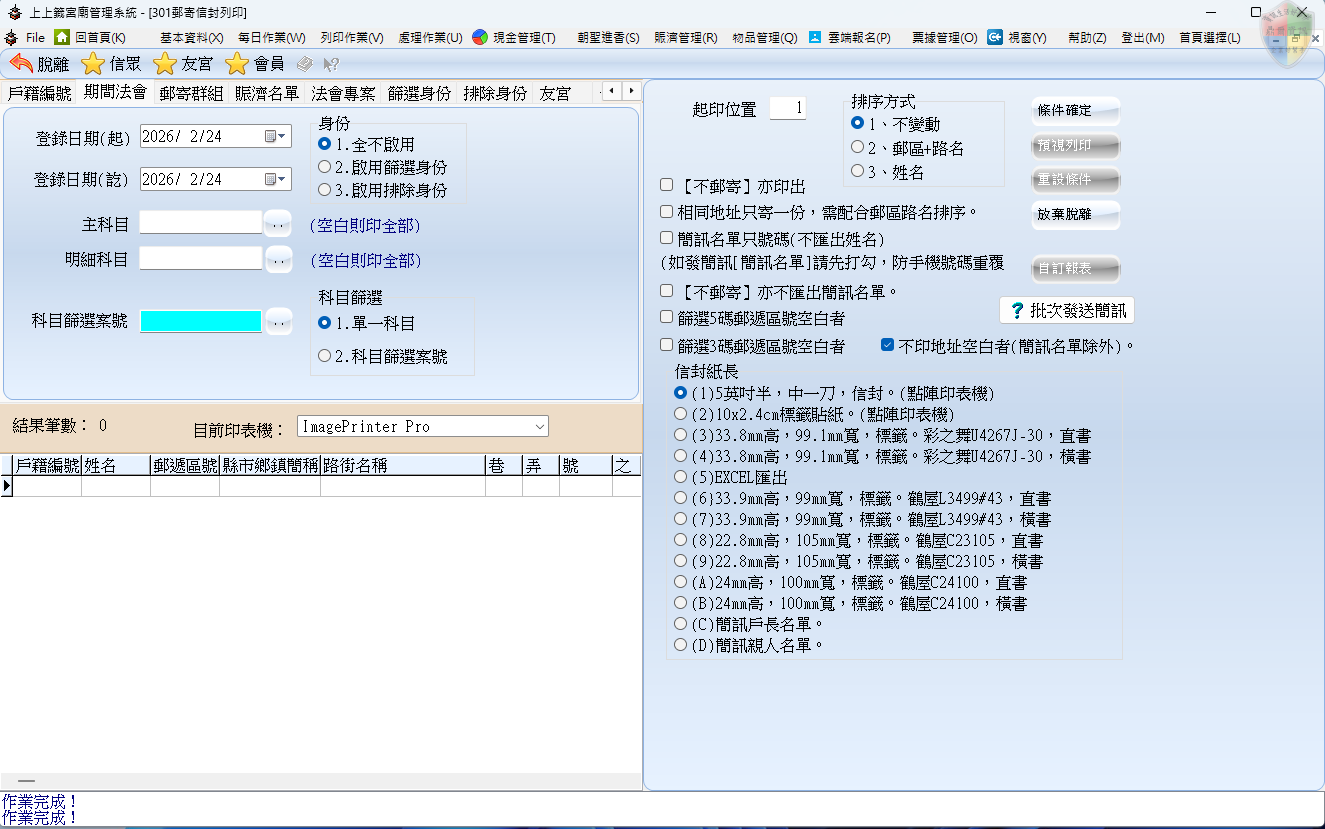Click the 雲端報名 person icon
Viewport: 1325px width, 829px height.
pyautogui.click(x=815, y=37)
